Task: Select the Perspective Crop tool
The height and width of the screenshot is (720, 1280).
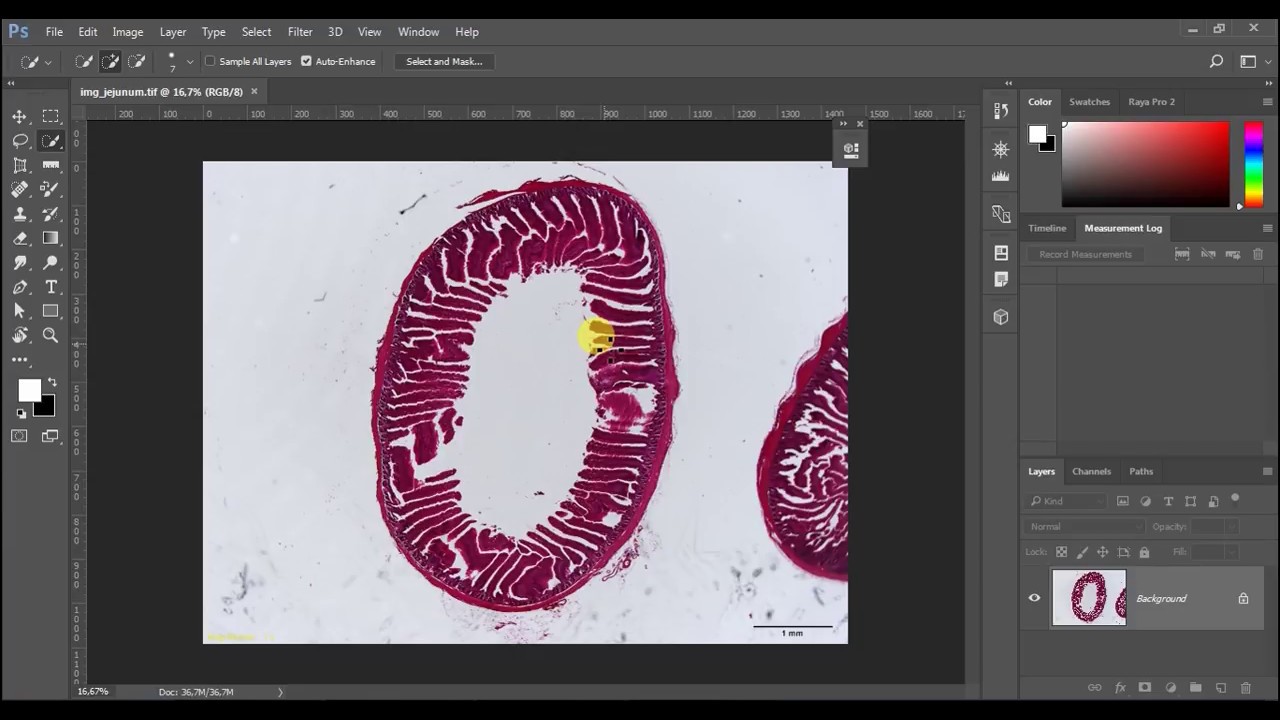Action: [20, 165]
